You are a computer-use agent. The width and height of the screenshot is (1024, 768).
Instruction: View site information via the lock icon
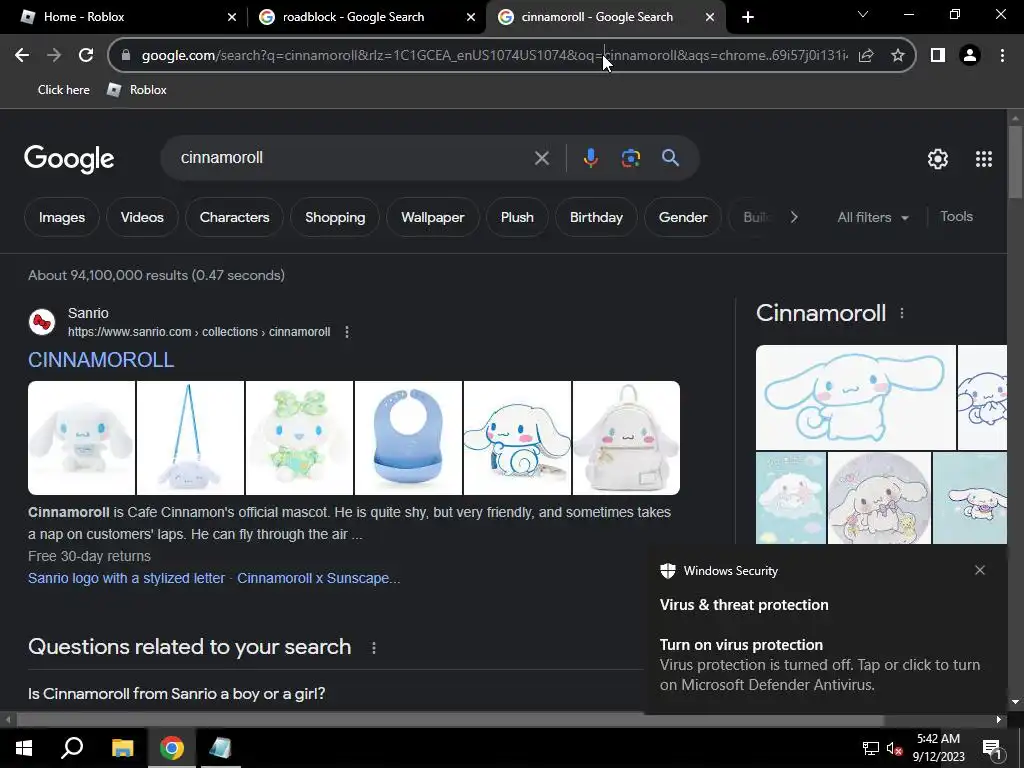[126, 56]
